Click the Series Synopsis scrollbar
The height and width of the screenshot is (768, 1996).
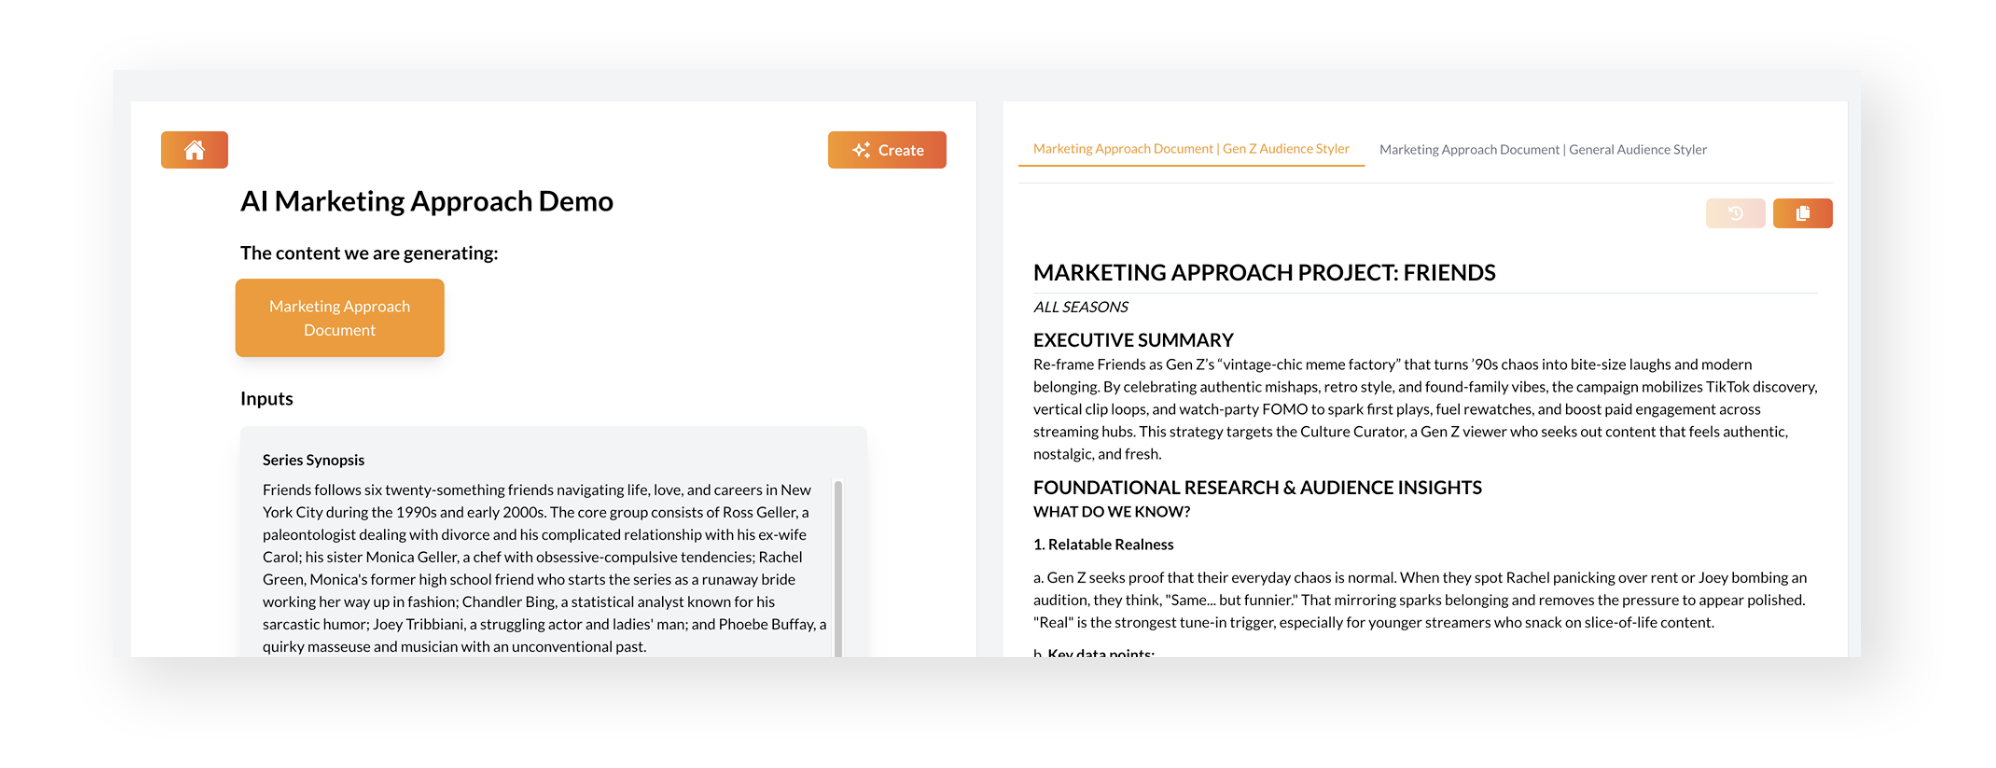[x=838, y=565]
